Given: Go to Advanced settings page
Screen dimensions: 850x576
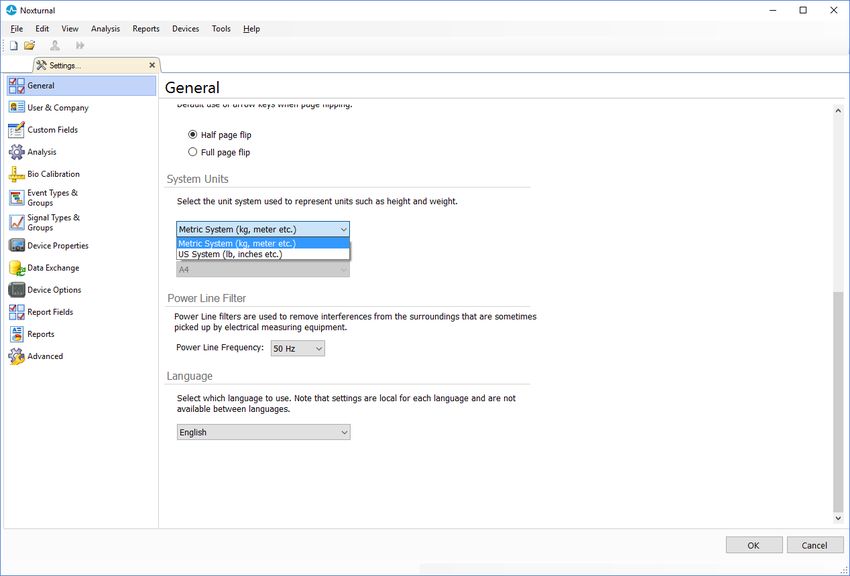Looking at the screenshot, I should [x=81, y=357].
